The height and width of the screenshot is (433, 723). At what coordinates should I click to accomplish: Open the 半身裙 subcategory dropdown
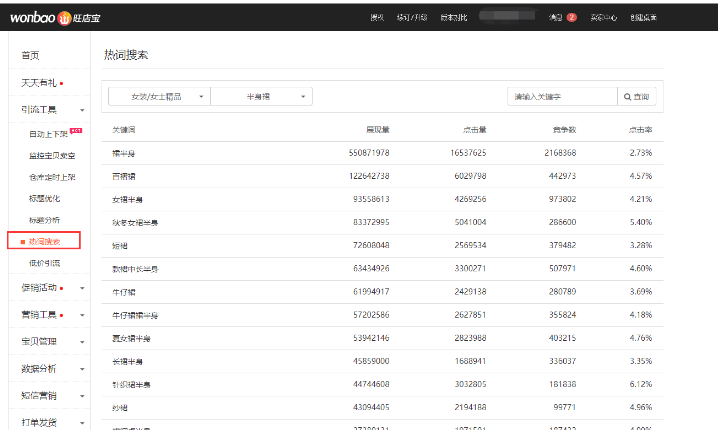point(262,97)
